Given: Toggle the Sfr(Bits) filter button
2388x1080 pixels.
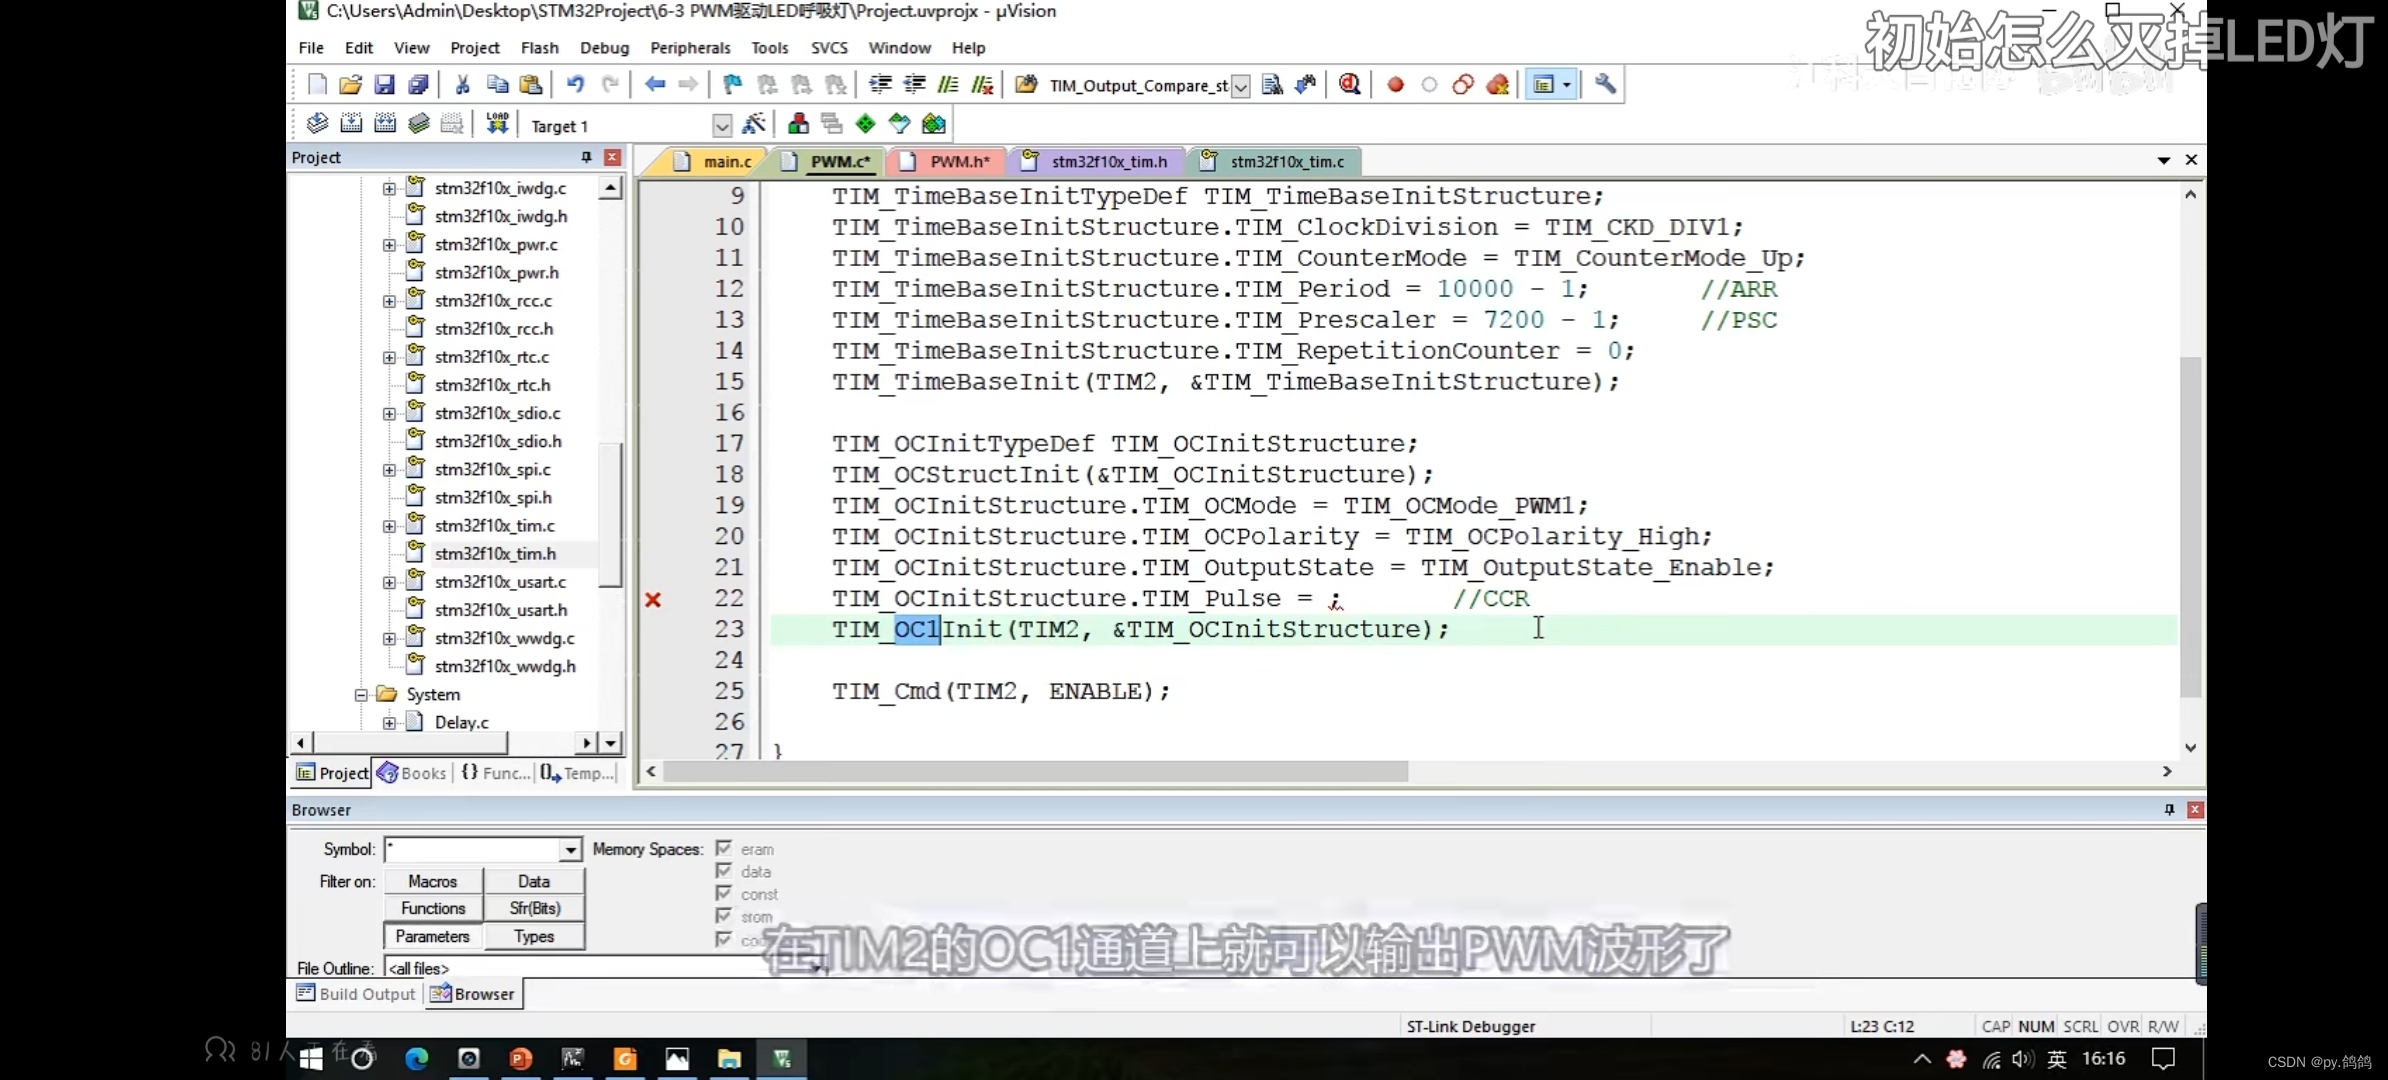Looking at the screenshot, I should point(534,908).
